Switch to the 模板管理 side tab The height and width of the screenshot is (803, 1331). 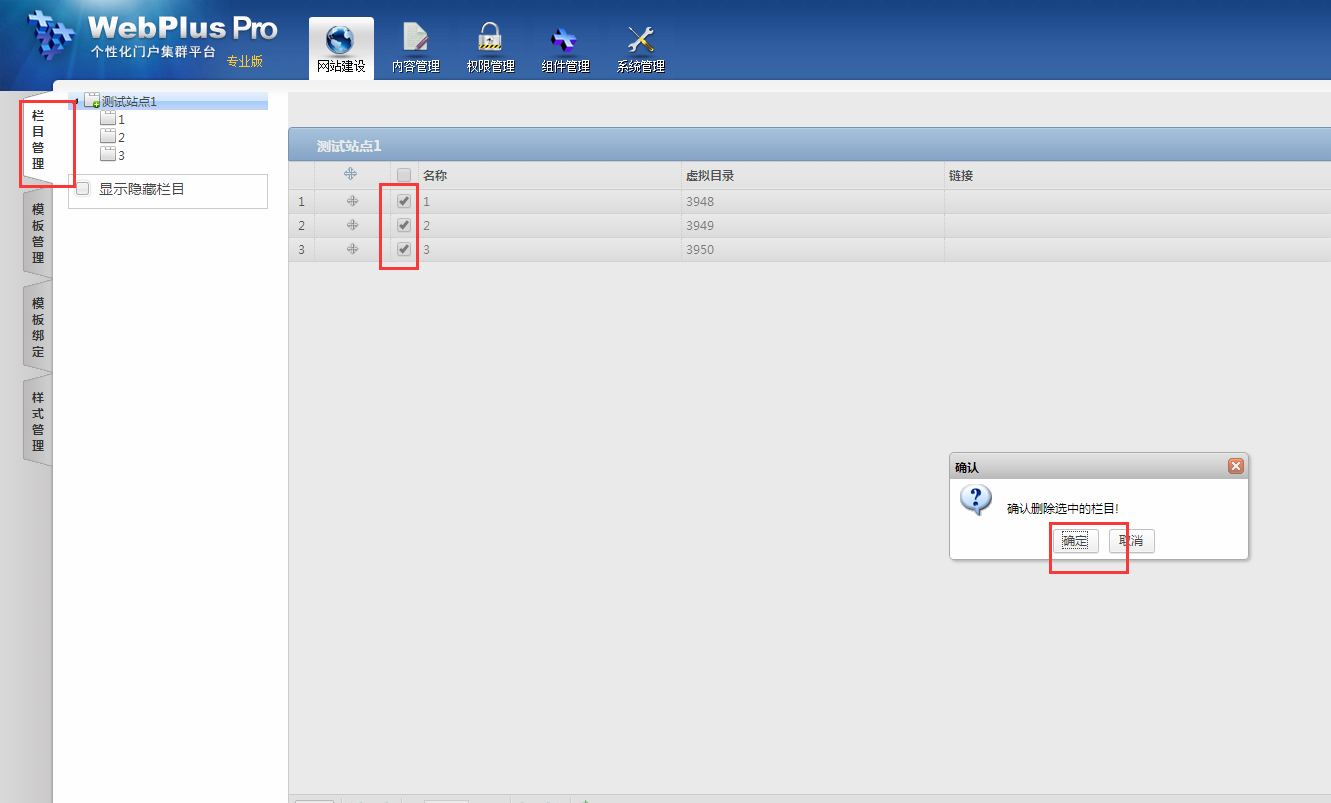(38, 234)
